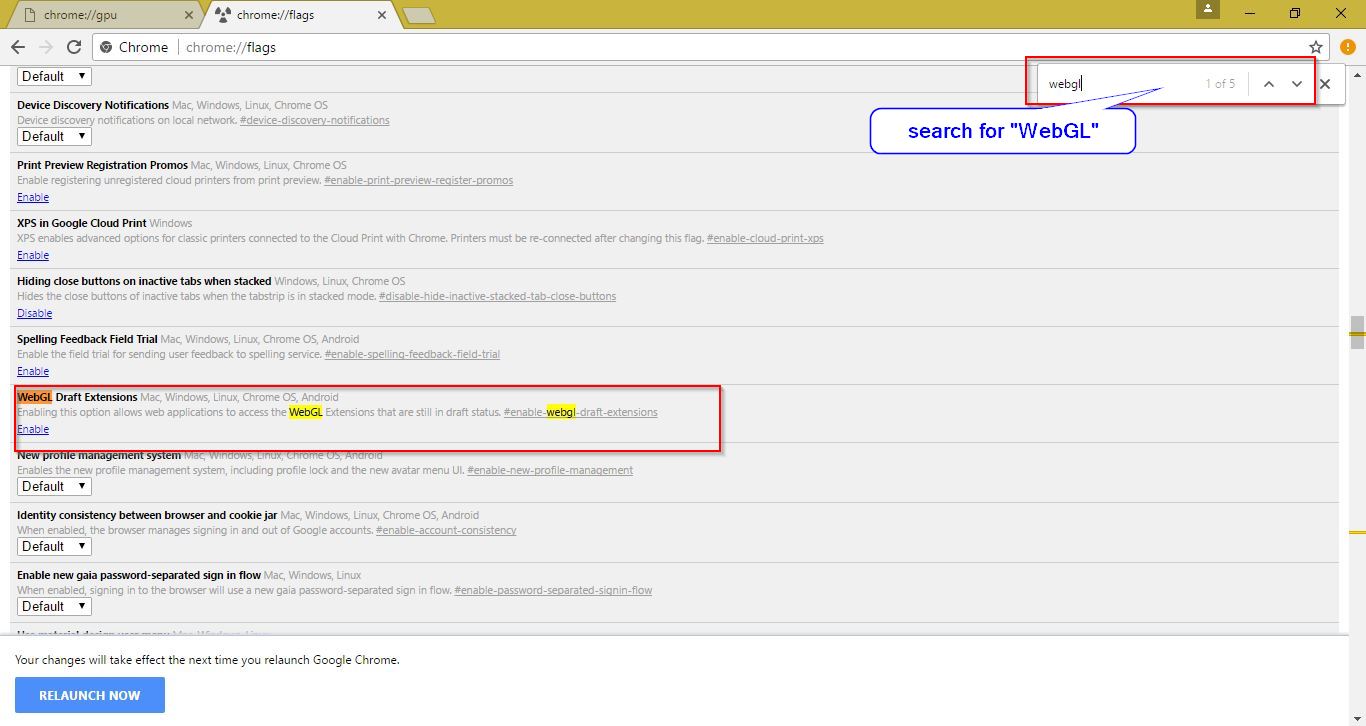Screen dimensions: 1366x726
Task: Click the Chrome site info icon in address bar
Action: 105,47
